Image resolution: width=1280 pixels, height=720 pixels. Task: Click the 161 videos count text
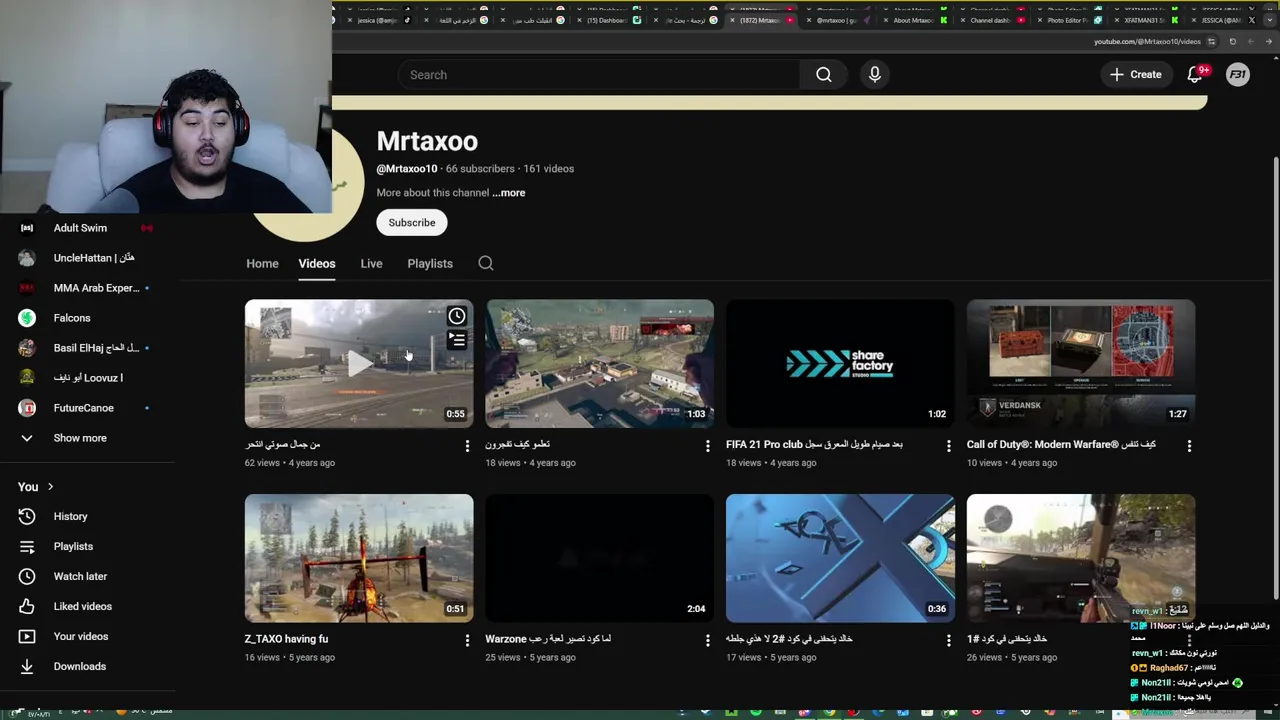click(x=548, y=169)
